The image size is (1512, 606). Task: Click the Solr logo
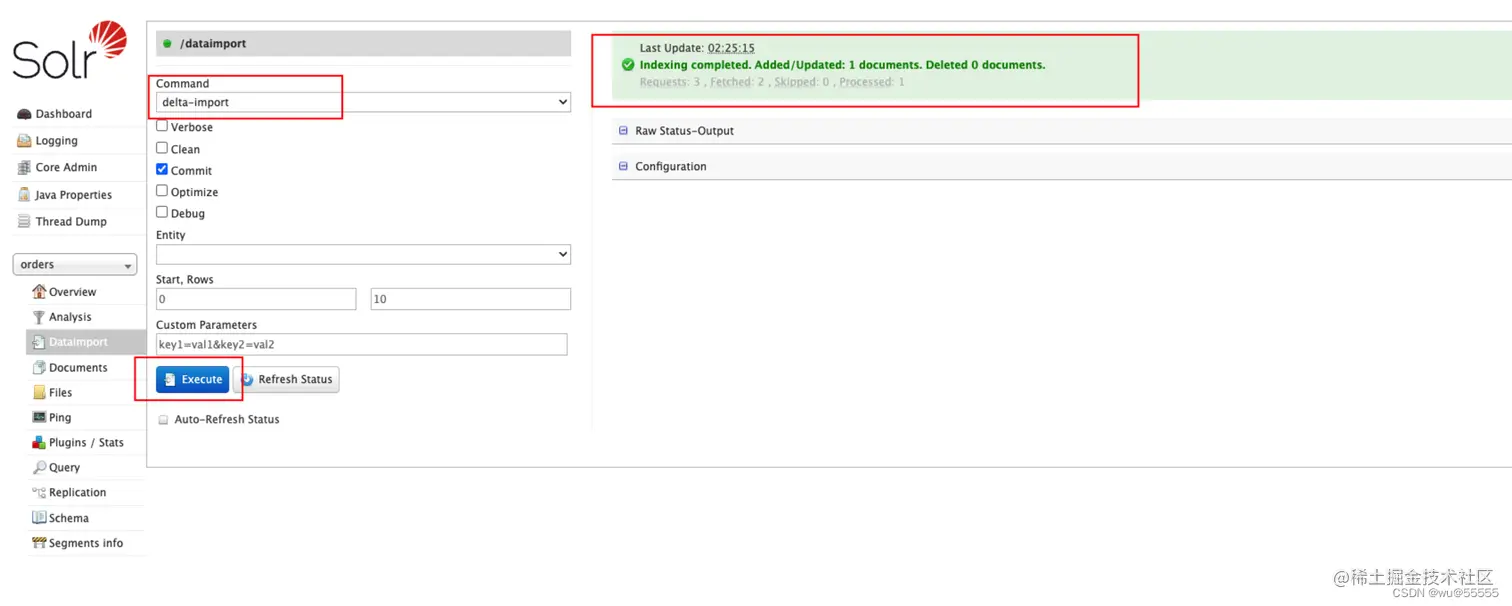pyautogui.click(x=70, y=51)
